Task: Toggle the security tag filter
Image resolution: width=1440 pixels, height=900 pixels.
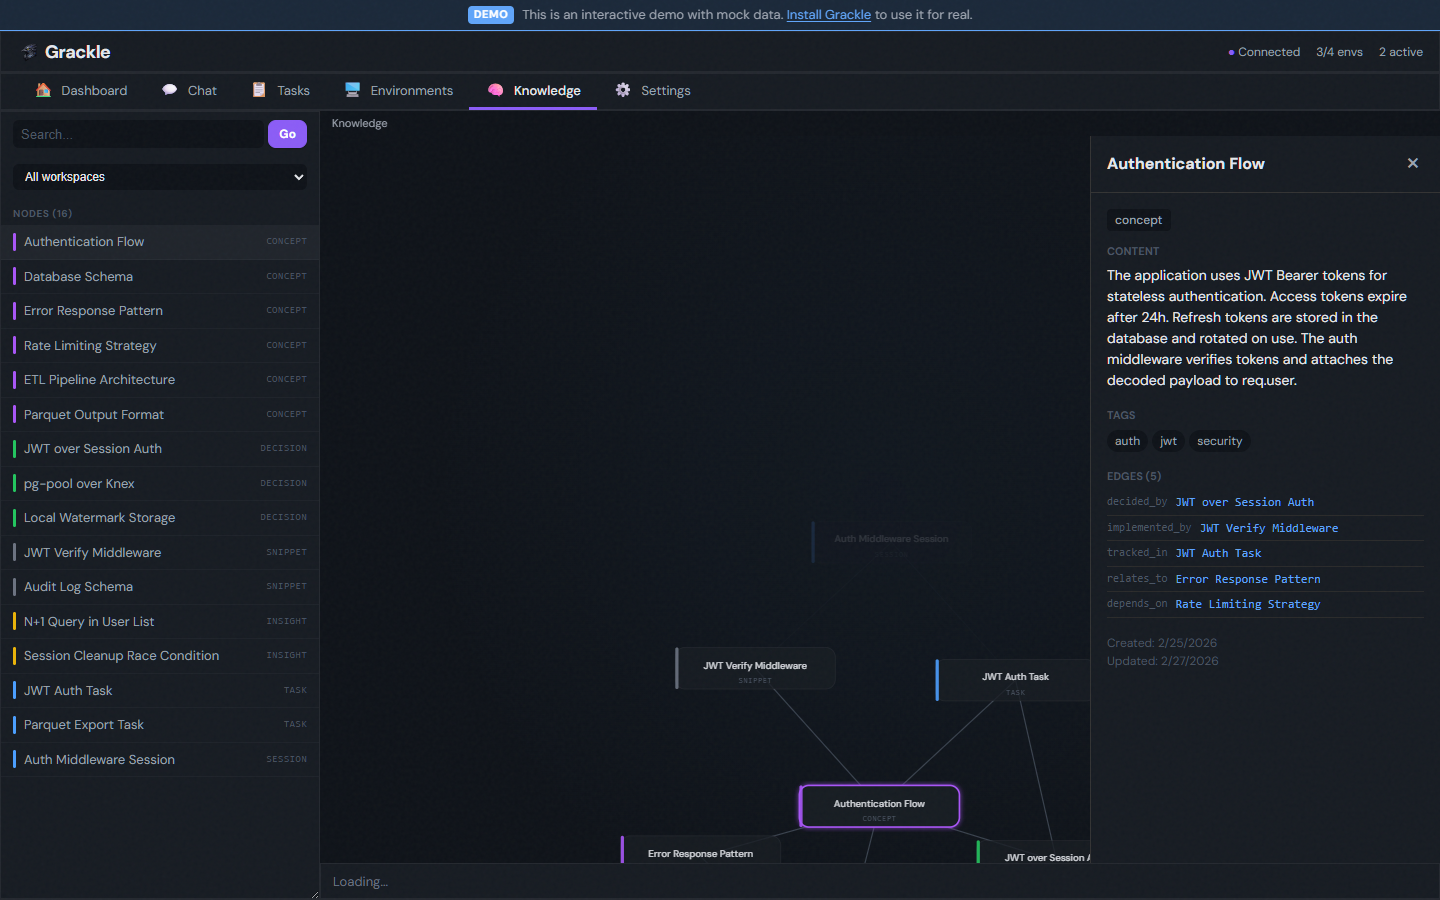Action: (x=1219, y=441)
